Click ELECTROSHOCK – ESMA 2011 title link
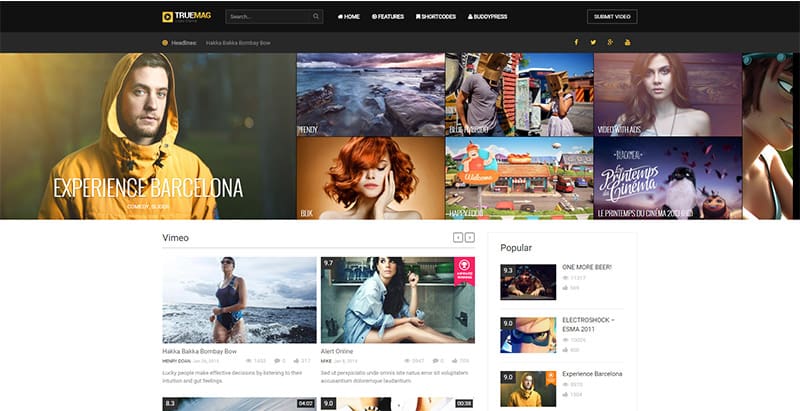This screenshot has height=411, width=800. tap(588, 324)
